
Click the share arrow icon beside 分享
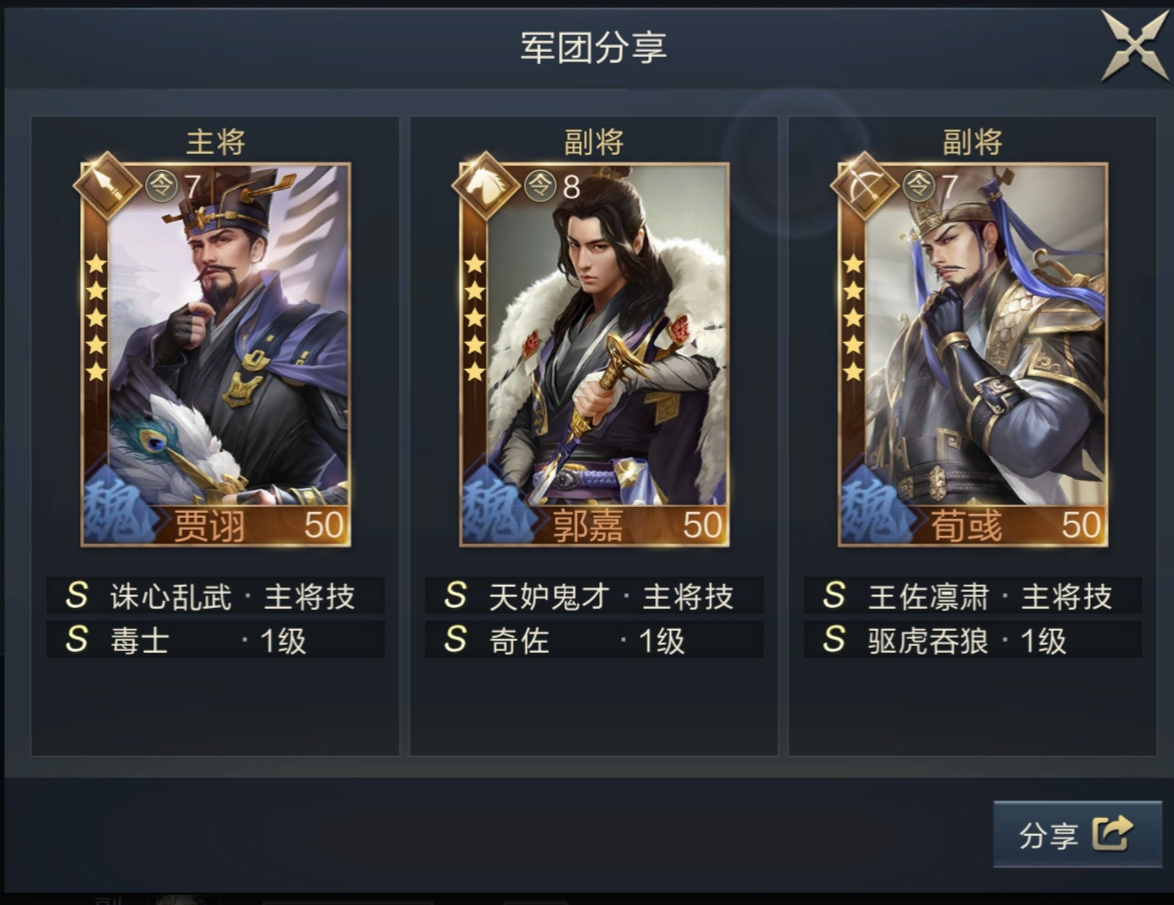(1113, 833)
